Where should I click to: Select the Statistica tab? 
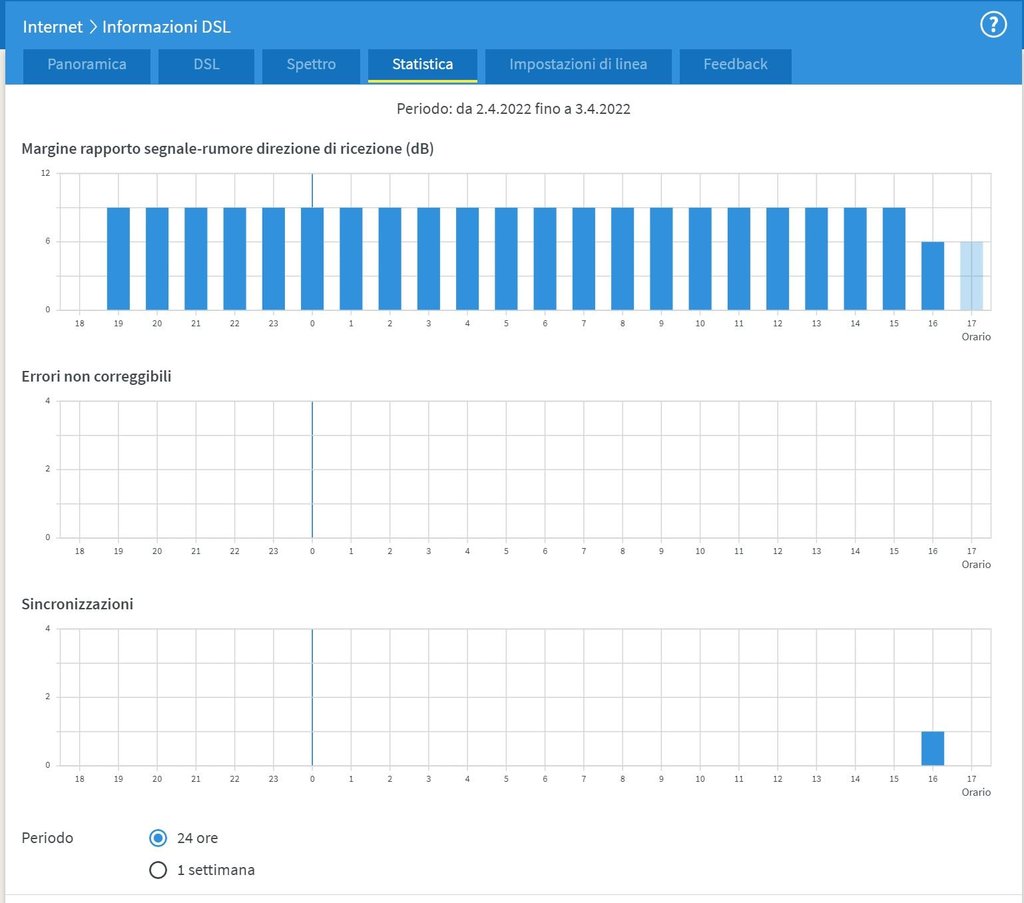[422, 65]
